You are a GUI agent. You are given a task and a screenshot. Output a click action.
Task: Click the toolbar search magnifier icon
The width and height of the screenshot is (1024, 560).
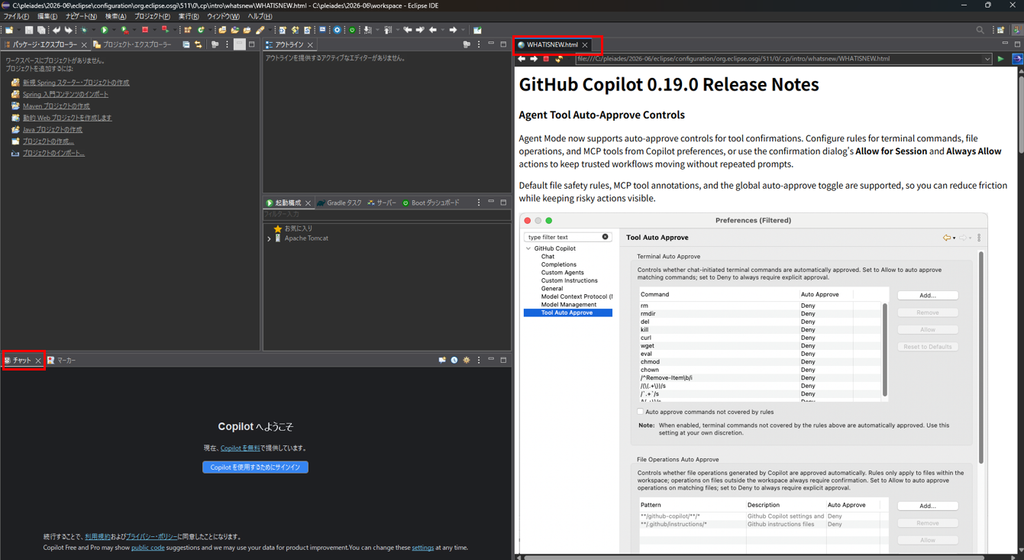tap(980, 30)
